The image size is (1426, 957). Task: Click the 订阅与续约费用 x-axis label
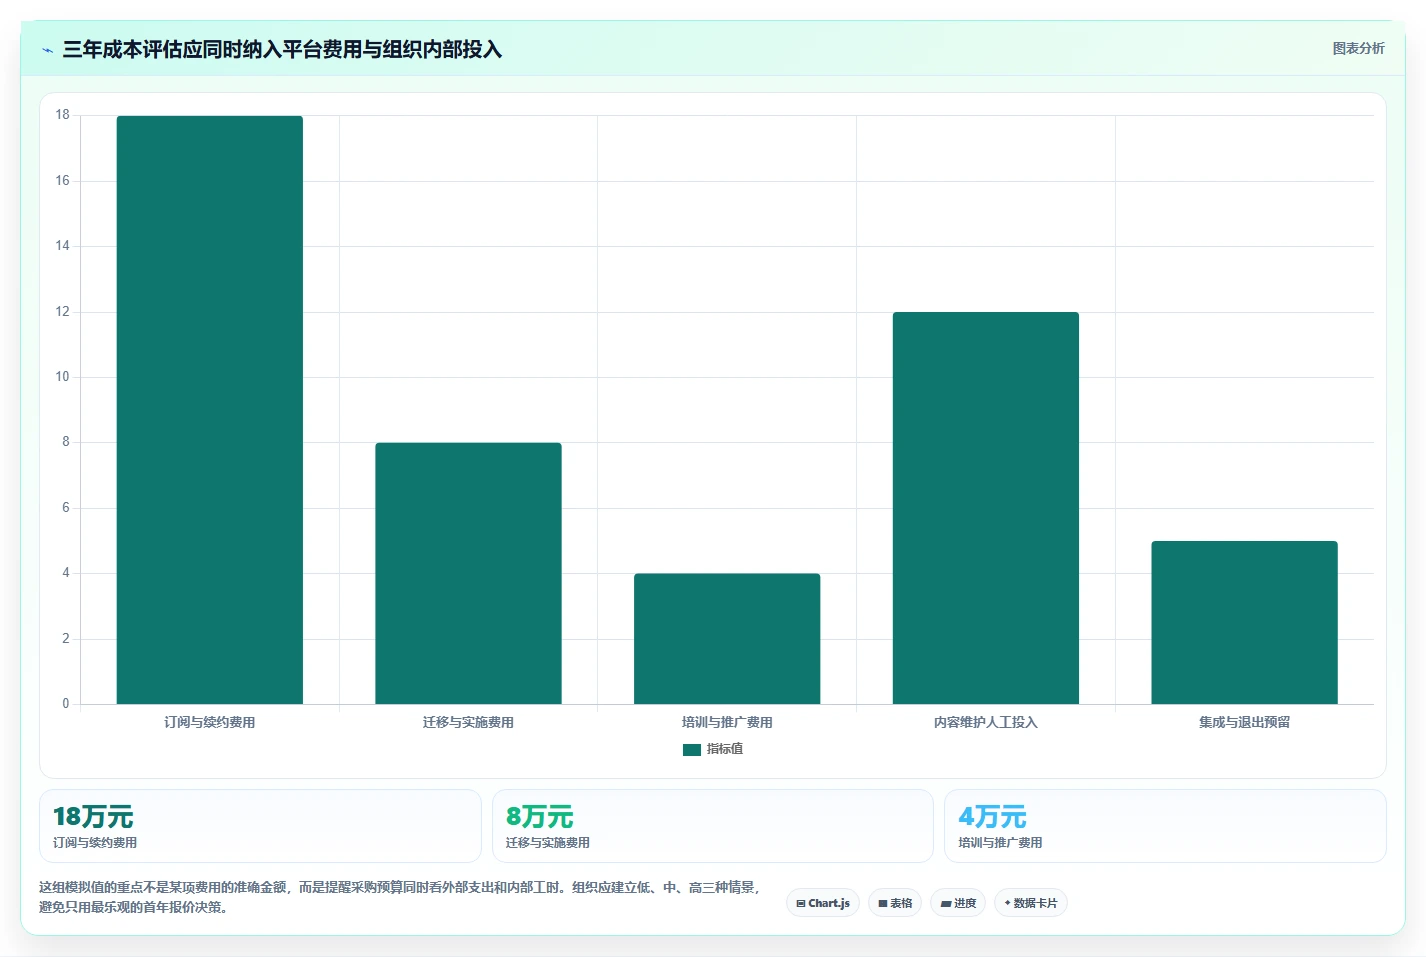210,722
